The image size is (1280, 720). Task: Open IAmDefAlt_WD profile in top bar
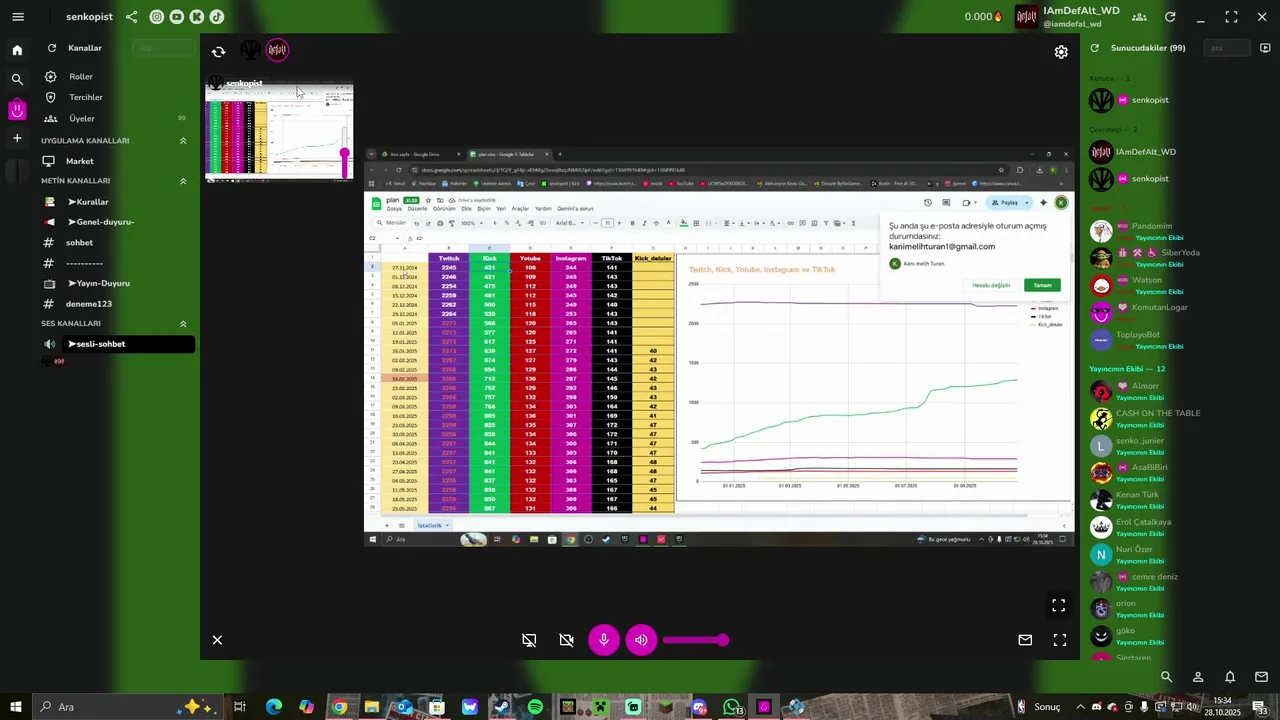1069,17
